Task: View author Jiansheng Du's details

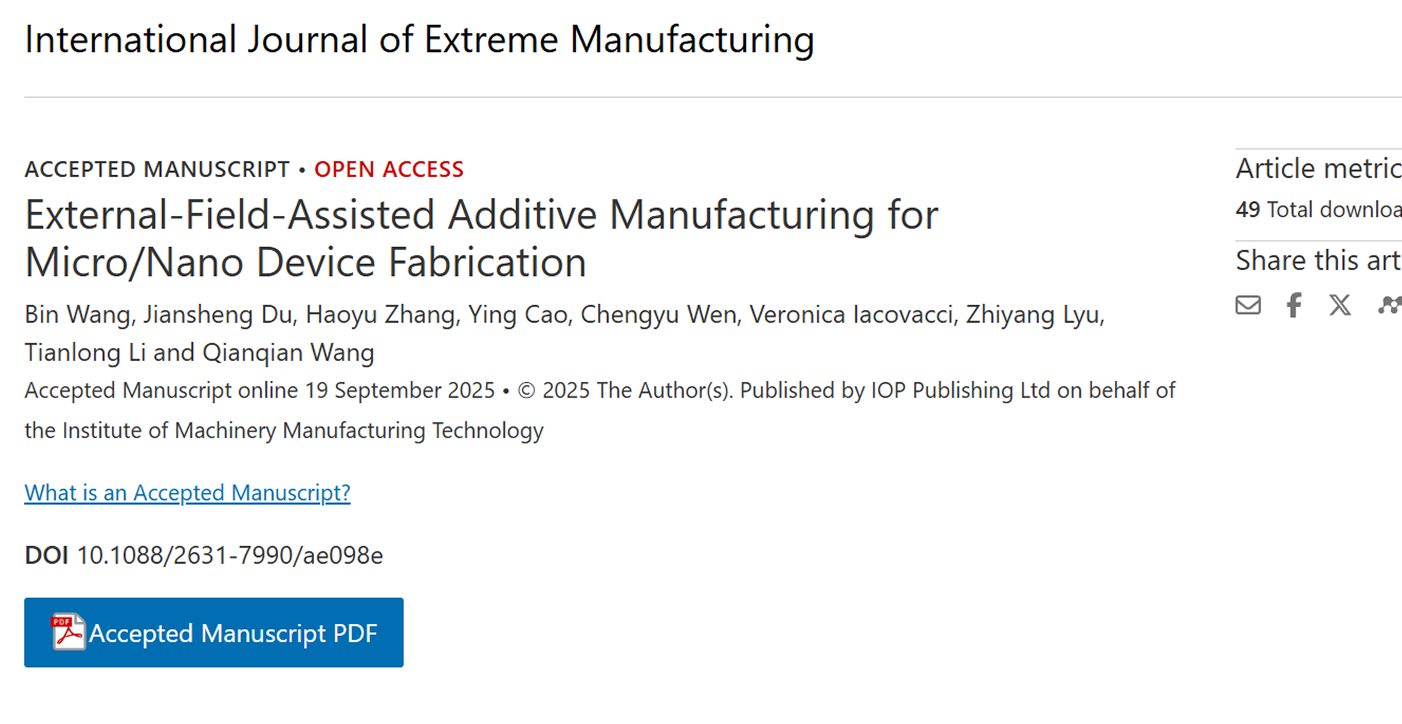Action: (218, 316)
